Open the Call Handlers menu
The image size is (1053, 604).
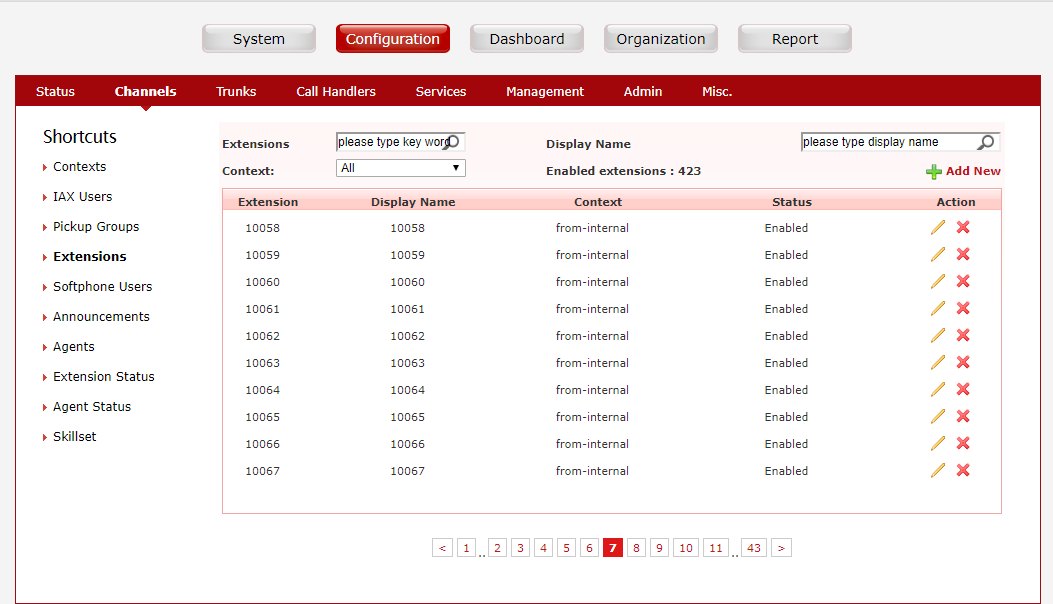tap(336, 91)
